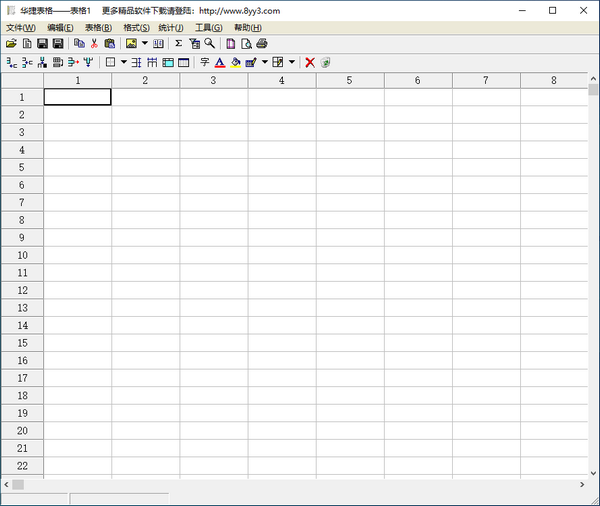
Task: Open the 帮助(H) menu
Action: click(x=247, y=27)
